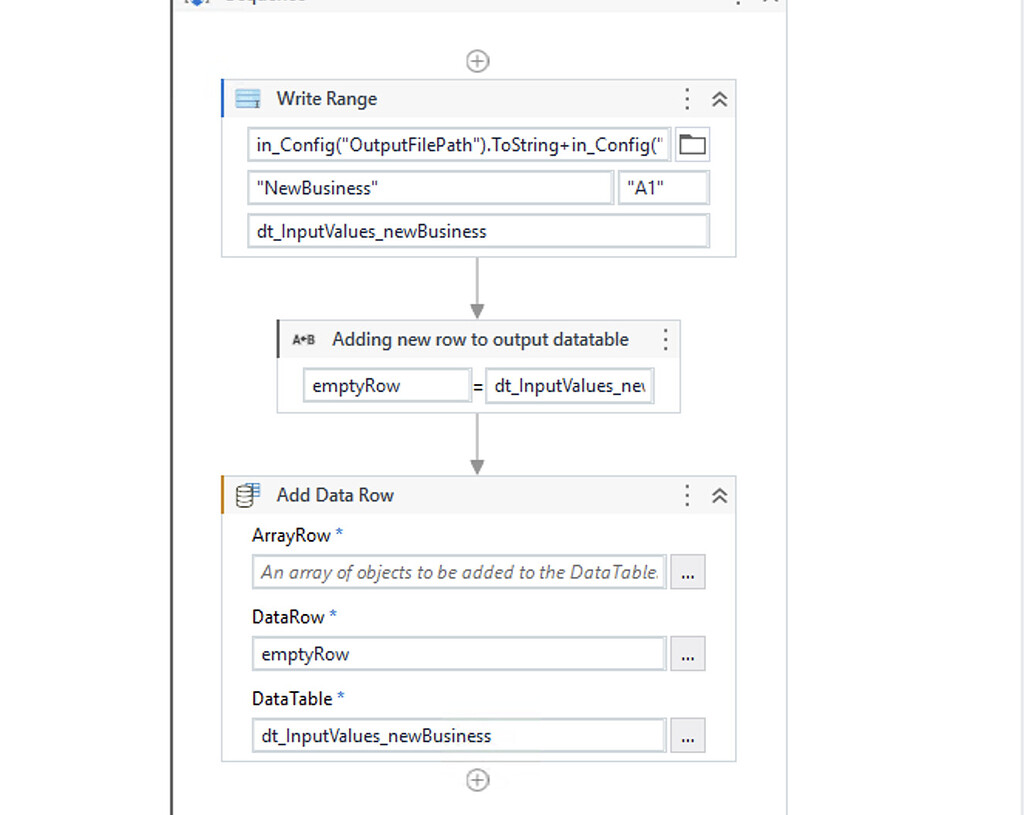Click the sheet name NewBusiness field
This screenshot has height=815, width=1024.
click(430, 187)
